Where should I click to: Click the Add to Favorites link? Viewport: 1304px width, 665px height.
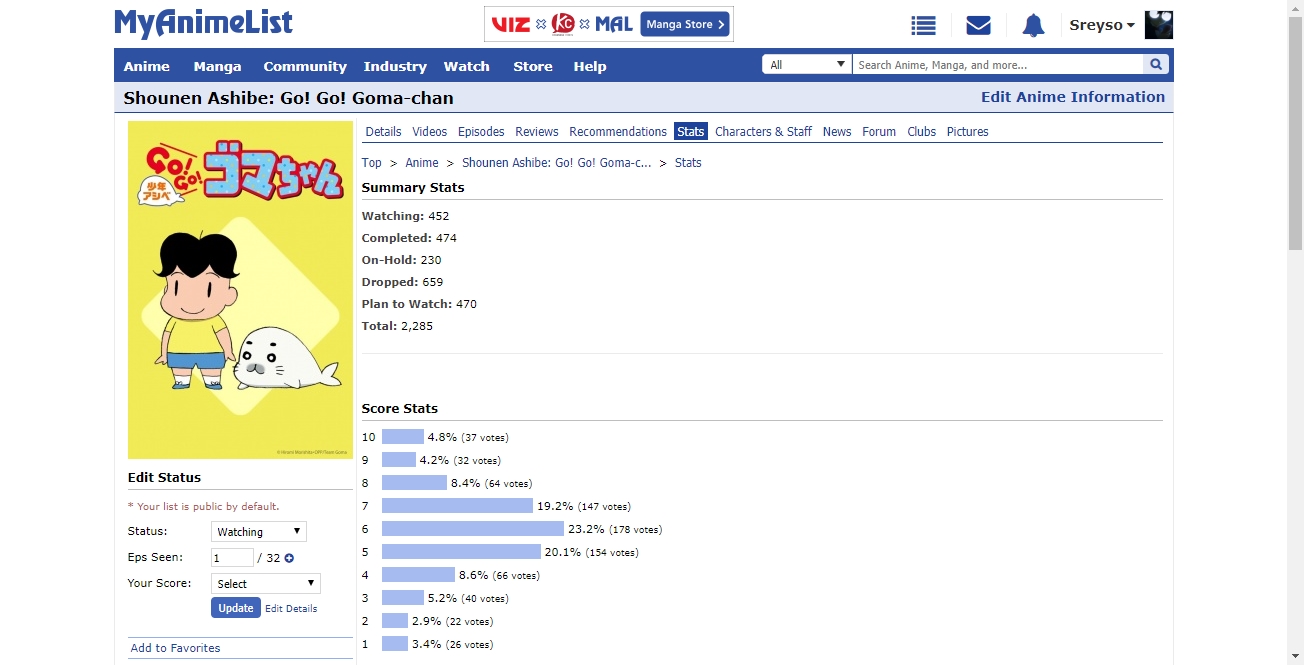(x=175, y=648)
